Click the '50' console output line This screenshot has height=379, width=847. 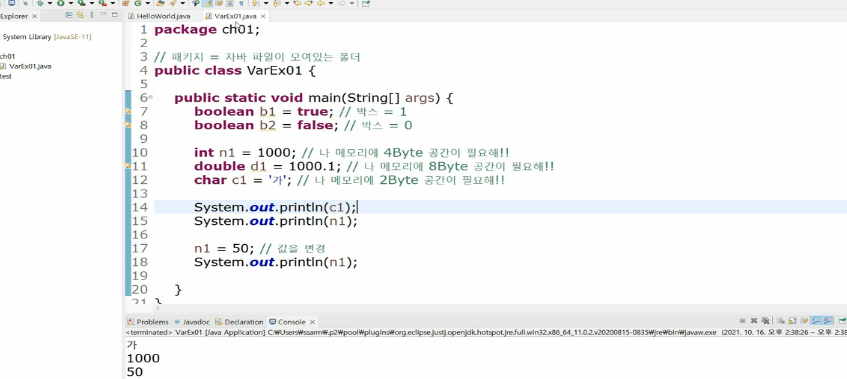(x=135, y=372)
